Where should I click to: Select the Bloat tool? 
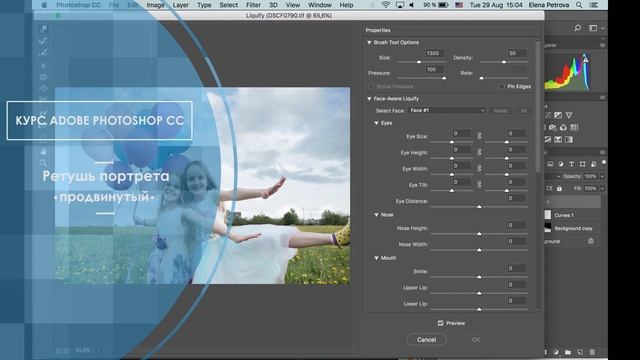(x=43, y=88)
